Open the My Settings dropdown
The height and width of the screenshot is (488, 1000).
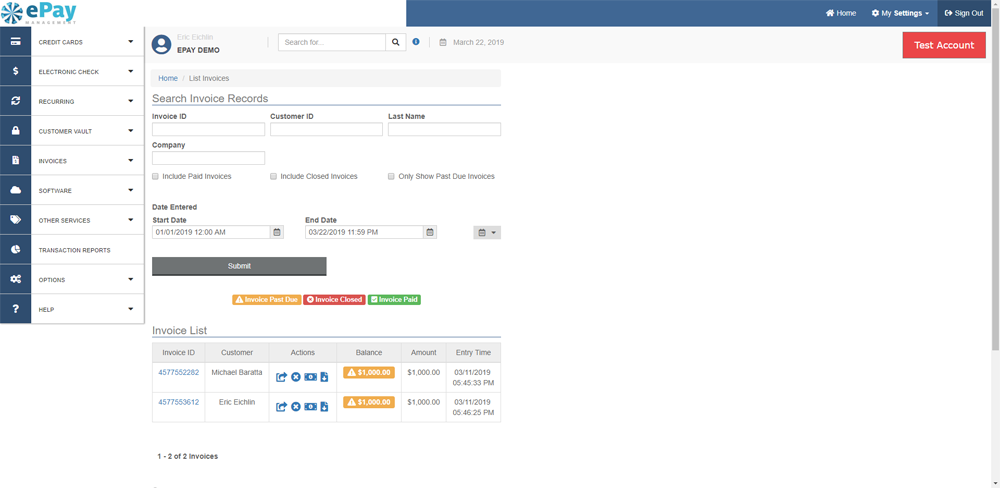[x=900, y=13]
